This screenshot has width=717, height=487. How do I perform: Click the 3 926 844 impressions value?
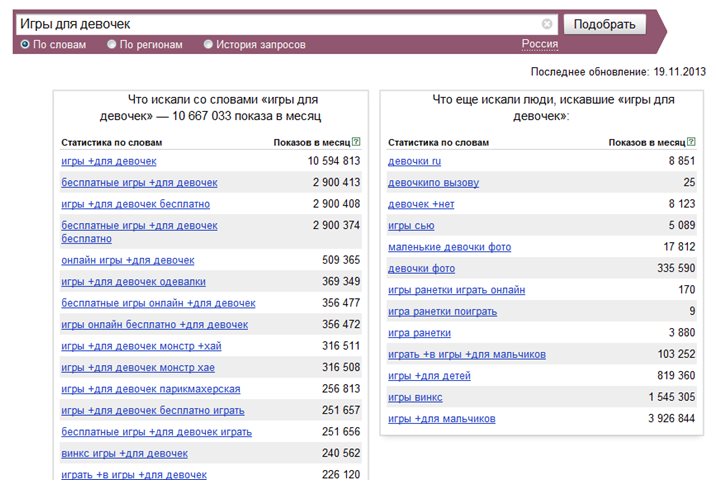coord(671,419)
